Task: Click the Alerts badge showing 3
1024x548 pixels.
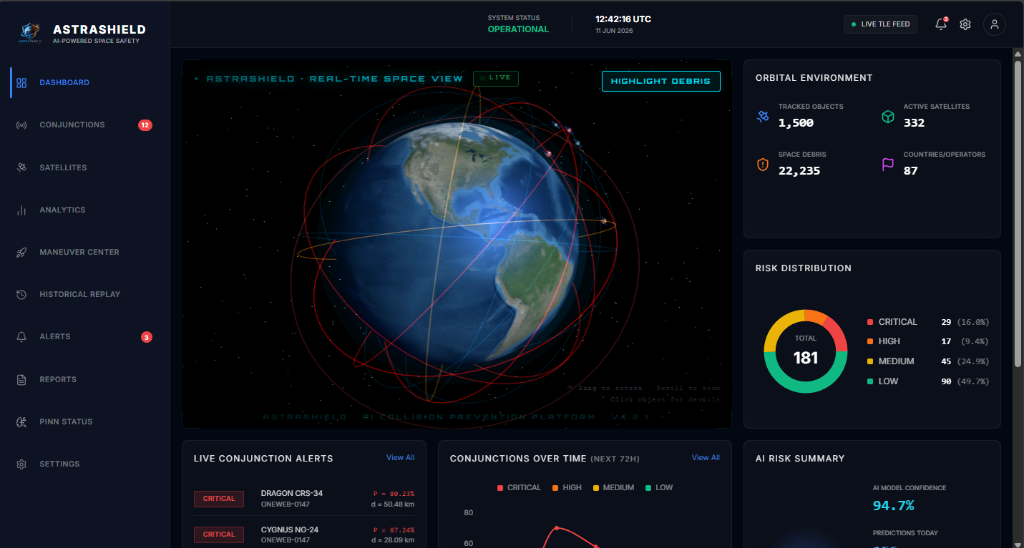Action: tap(146, 337)
